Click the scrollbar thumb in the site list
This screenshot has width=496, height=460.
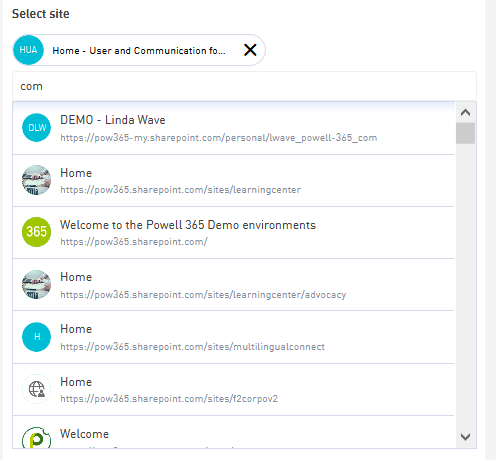pos(465,133)
